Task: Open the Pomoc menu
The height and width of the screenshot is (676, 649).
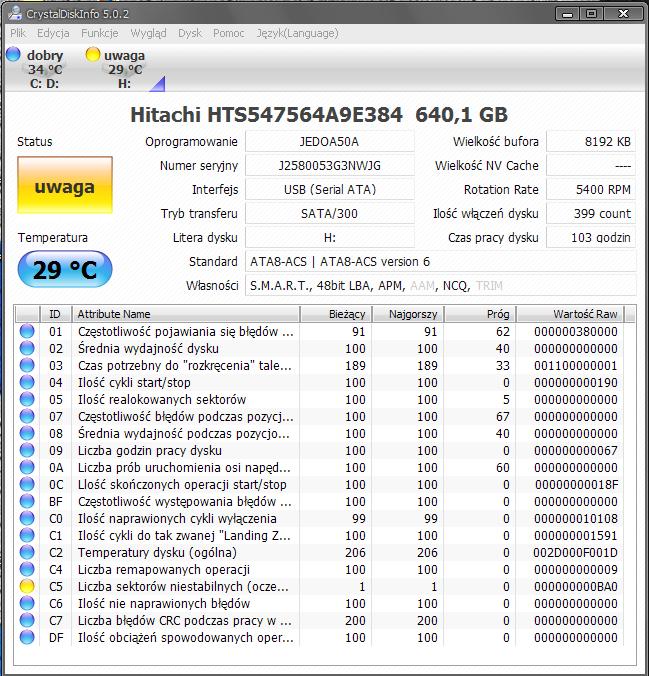Action: pos(229,33)
